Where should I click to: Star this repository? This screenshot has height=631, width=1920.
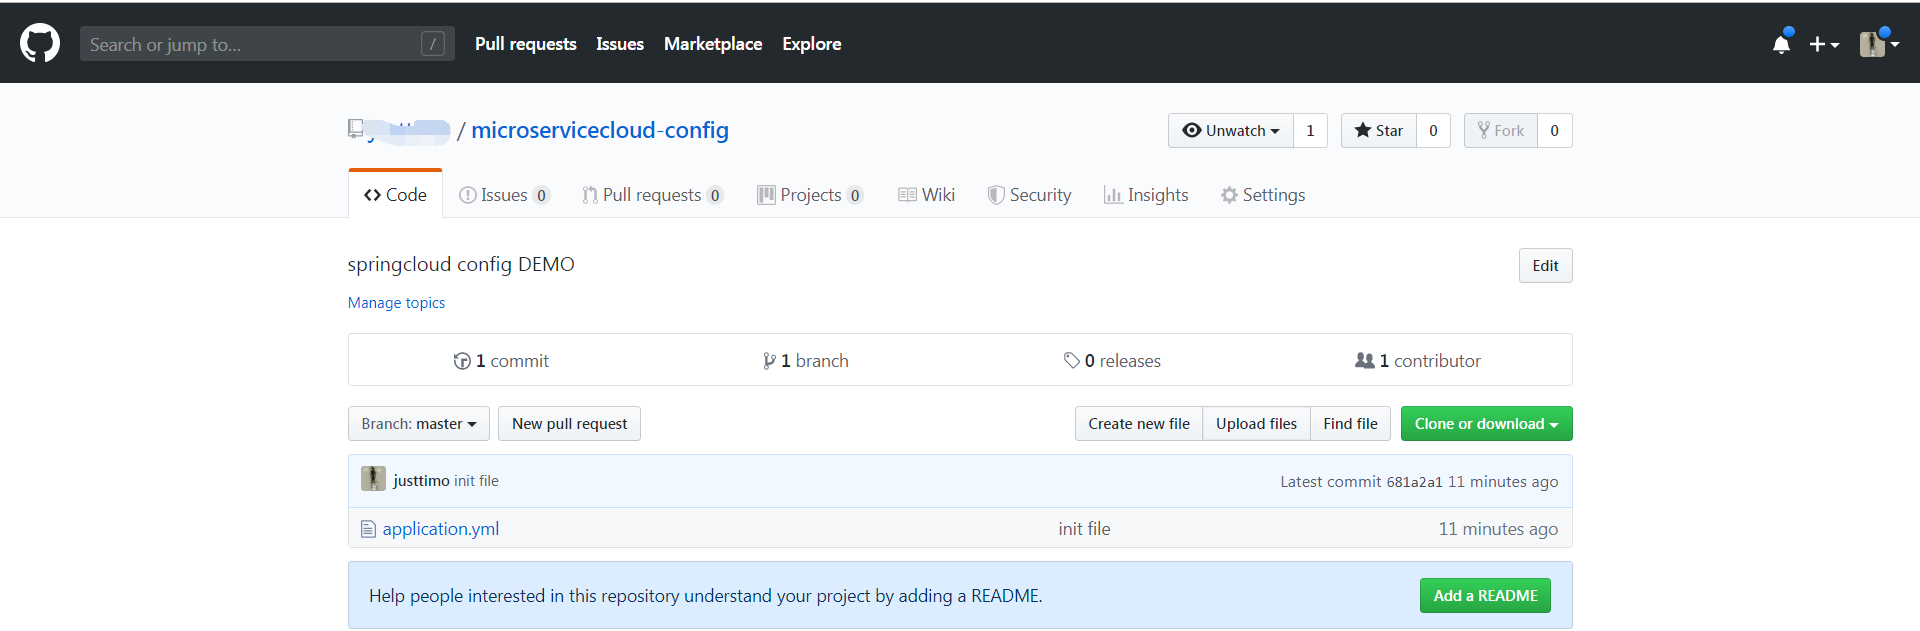pos(1378,131)
